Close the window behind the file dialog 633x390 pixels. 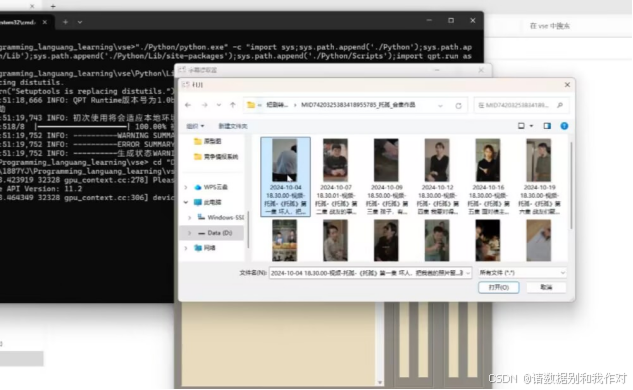click(481, 70)
